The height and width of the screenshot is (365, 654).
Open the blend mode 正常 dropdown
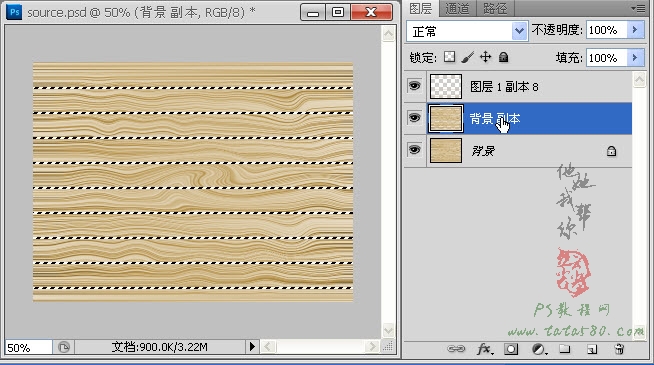519,30
